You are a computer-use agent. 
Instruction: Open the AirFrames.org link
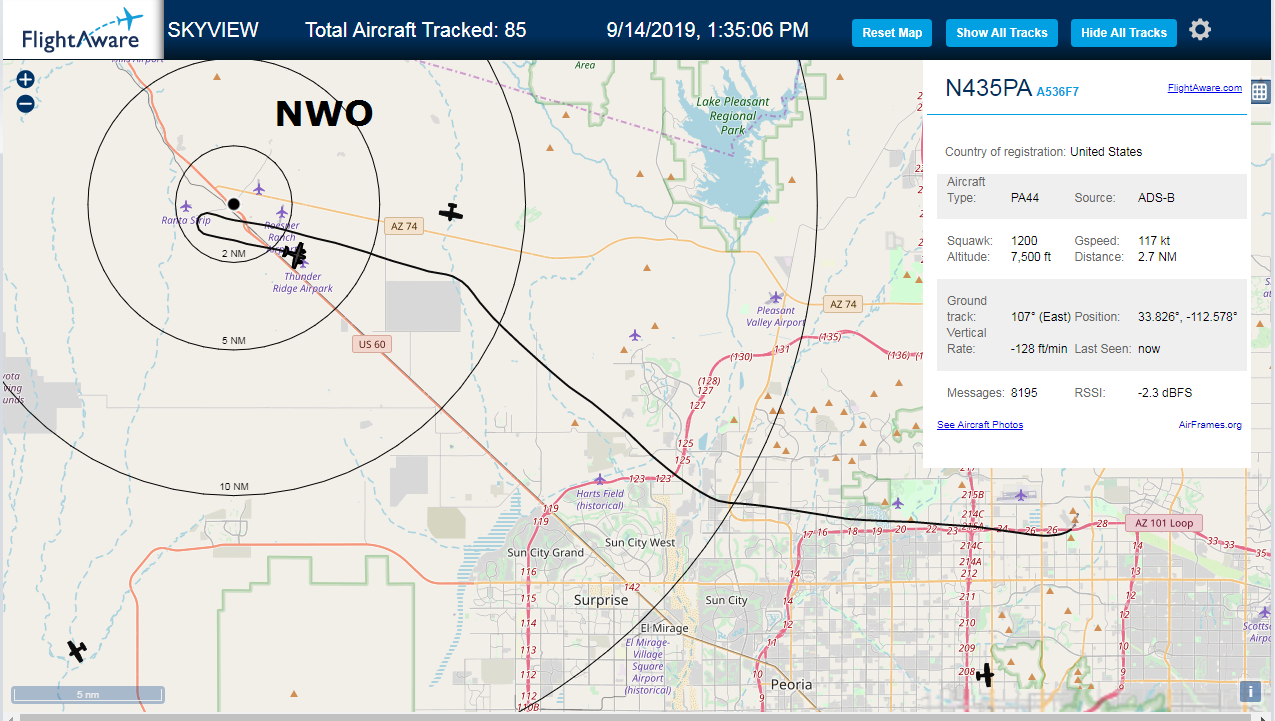(1210, 425)
